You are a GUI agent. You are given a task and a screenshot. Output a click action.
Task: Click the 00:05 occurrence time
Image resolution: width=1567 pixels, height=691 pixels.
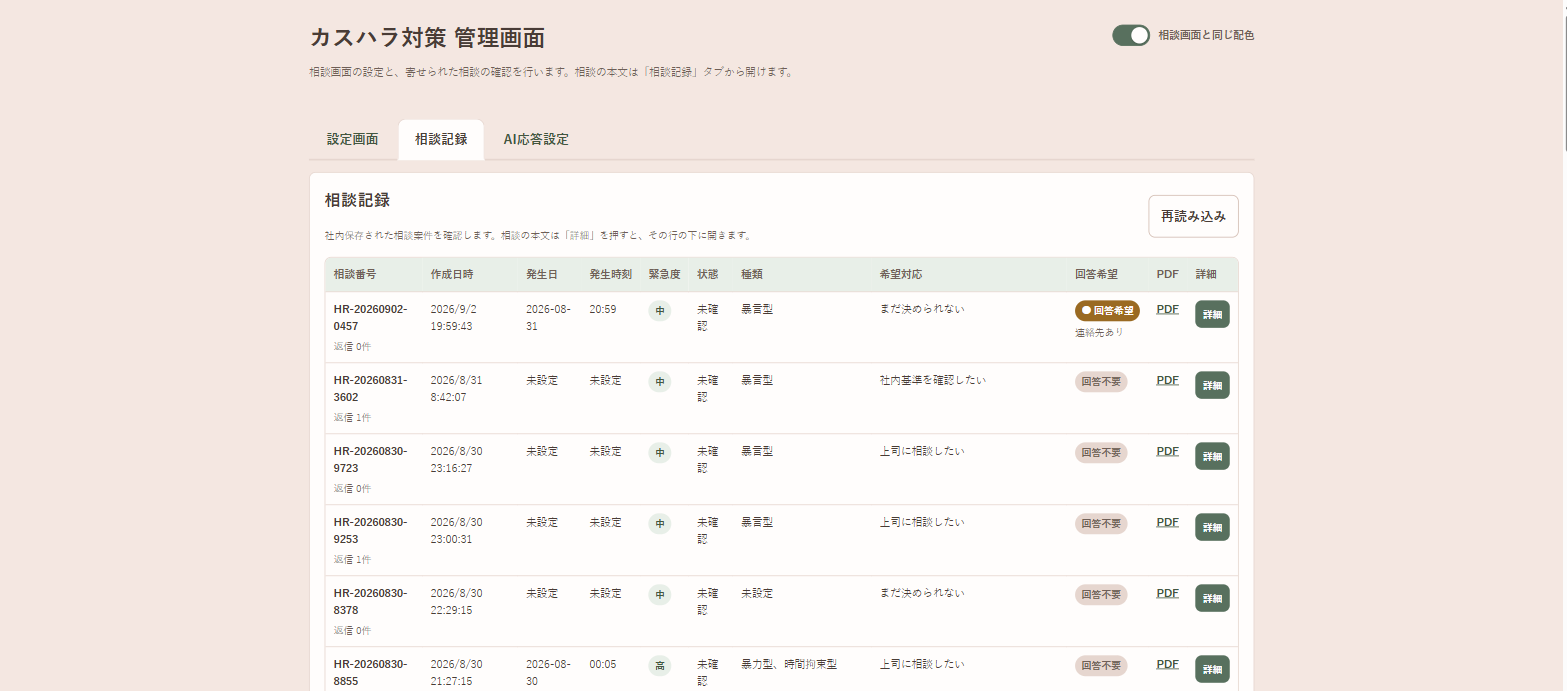pos(603,664)
